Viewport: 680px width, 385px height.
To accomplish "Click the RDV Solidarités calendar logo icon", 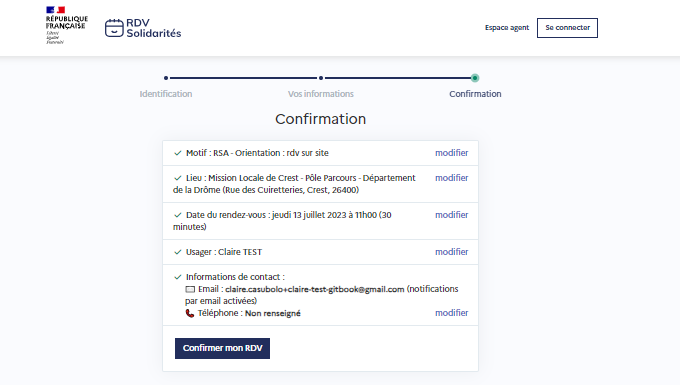I will point(114,28).
